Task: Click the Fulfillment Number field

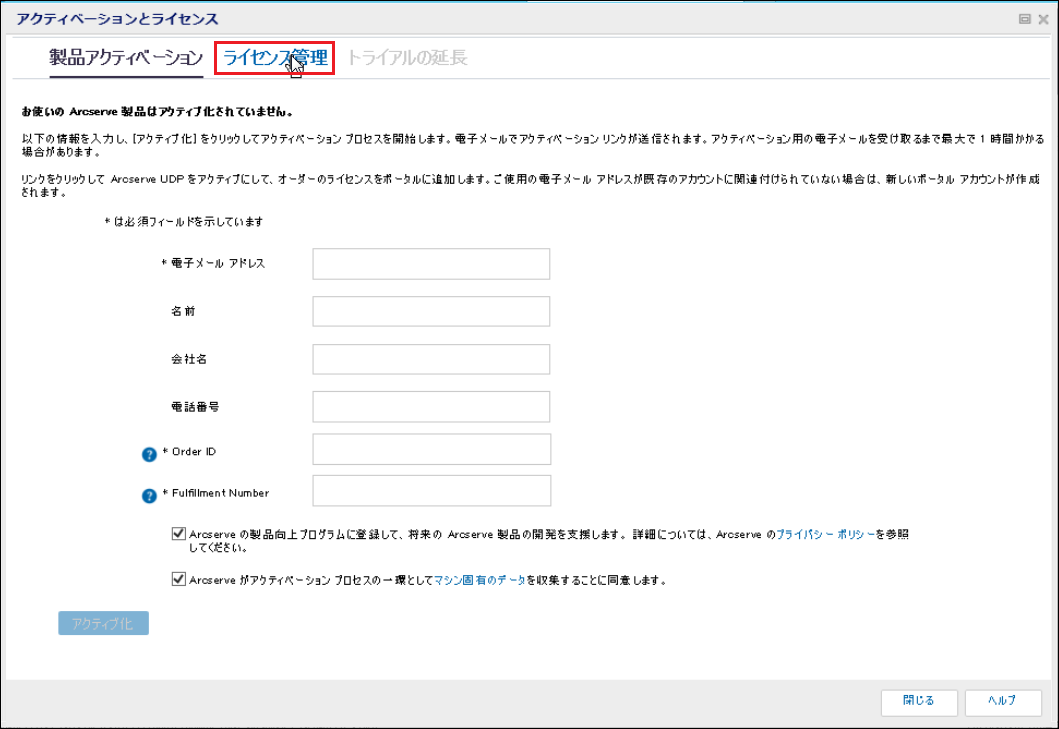Action: (x=432, y=491)
